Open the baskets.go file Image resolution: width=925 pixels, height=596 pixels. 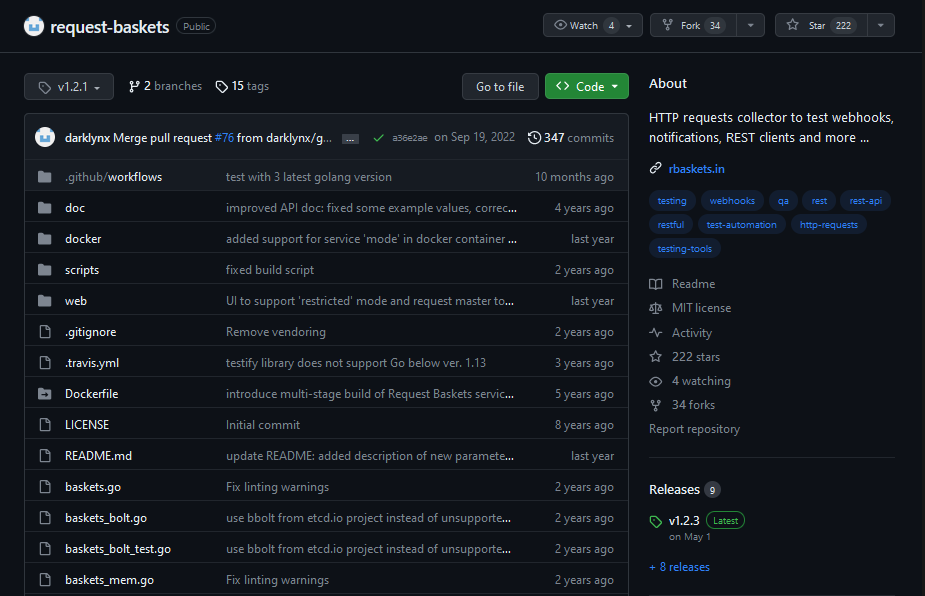click(93, 487)
